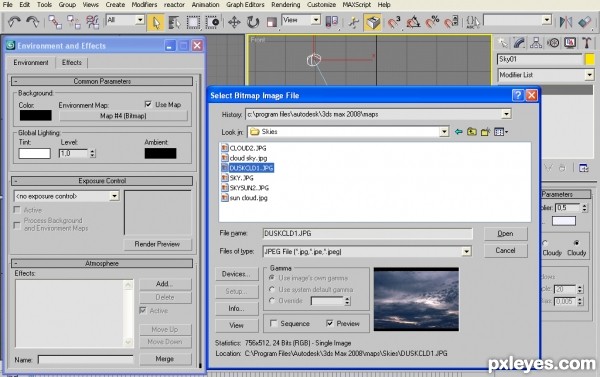
Task: Collapse the Atmosphere rollout
Action: (102, 263)
